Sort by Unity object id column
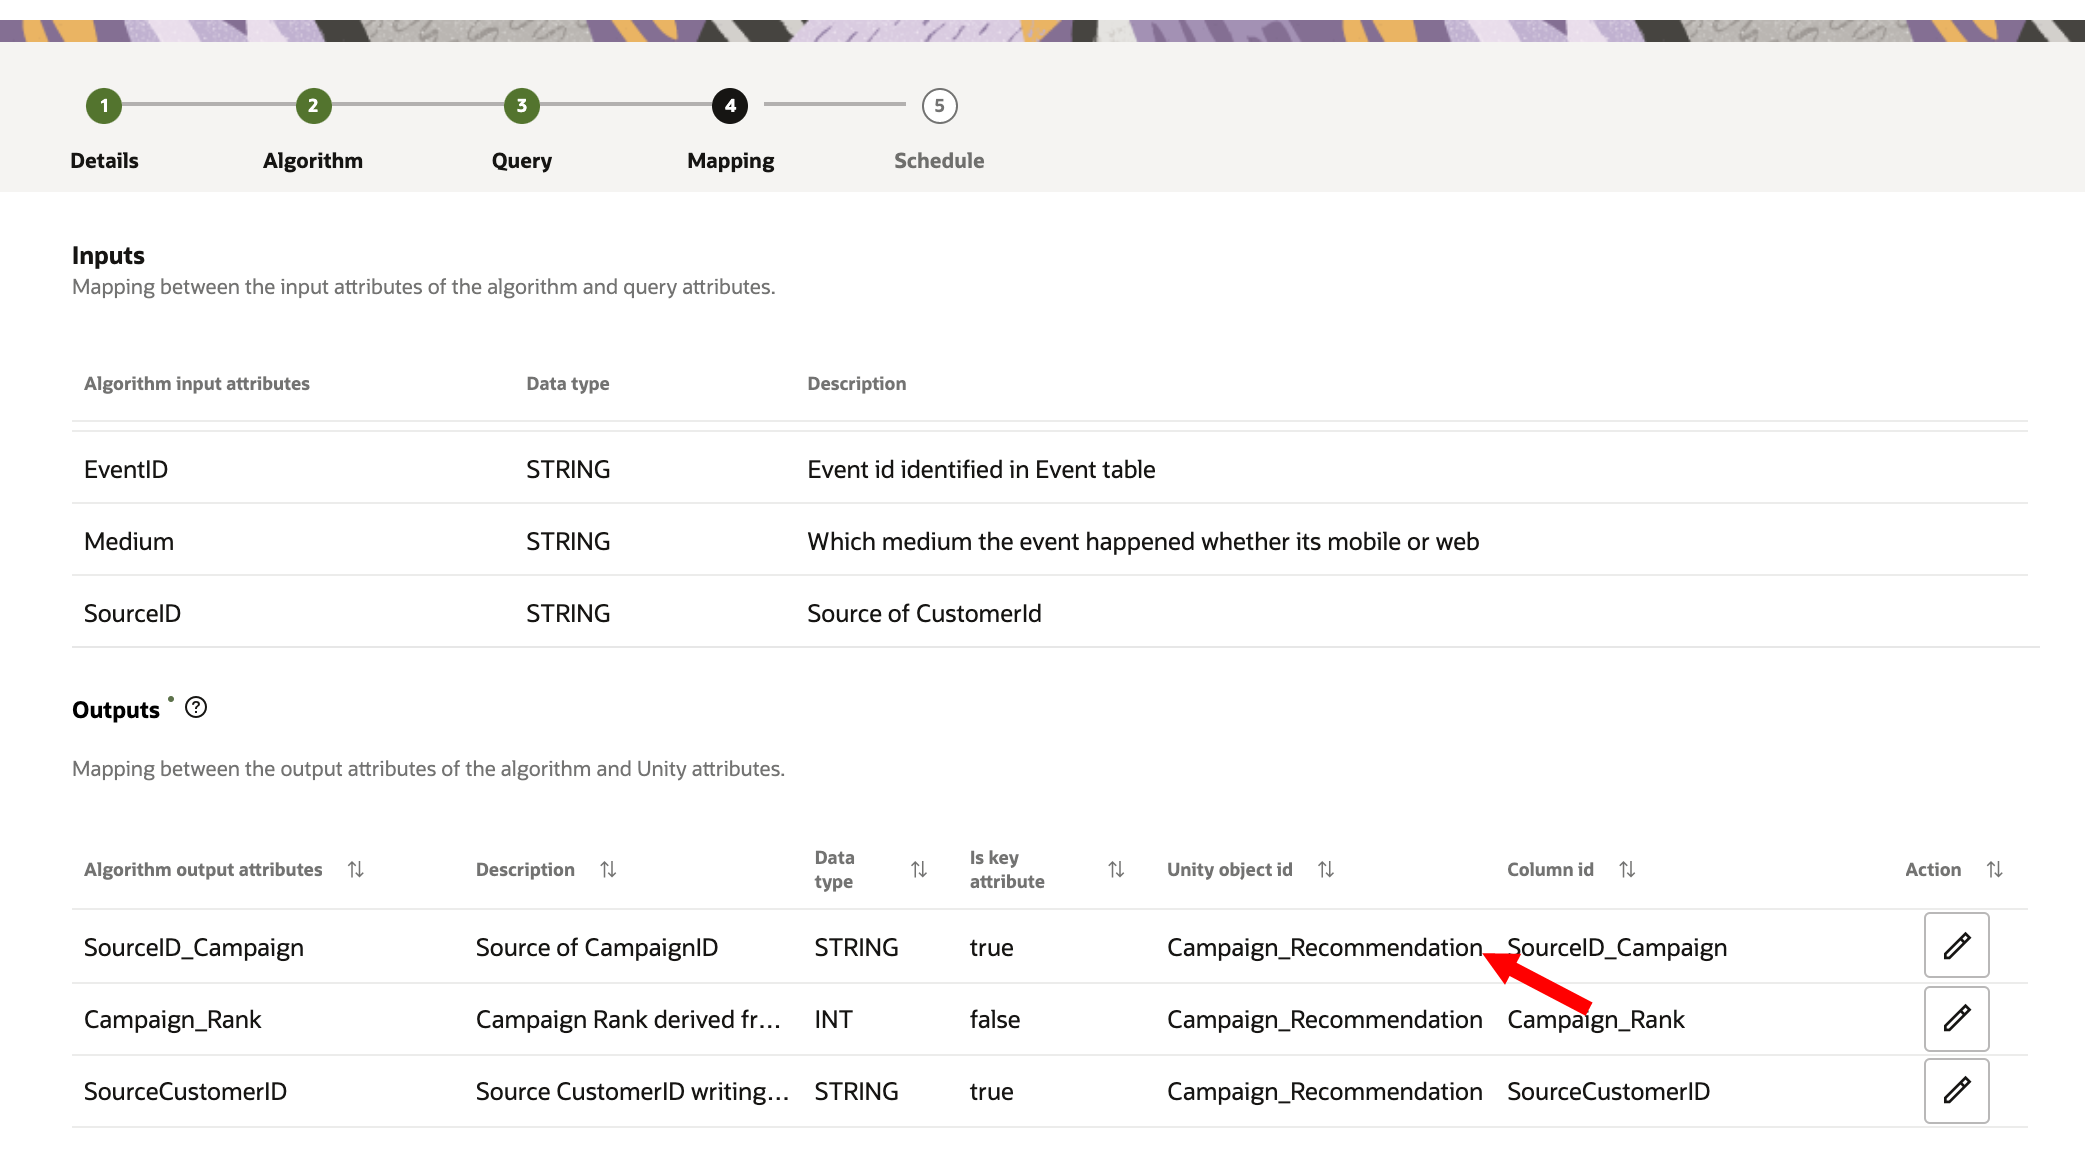The image size is (2085, 1156). (x=1326, y=870)
